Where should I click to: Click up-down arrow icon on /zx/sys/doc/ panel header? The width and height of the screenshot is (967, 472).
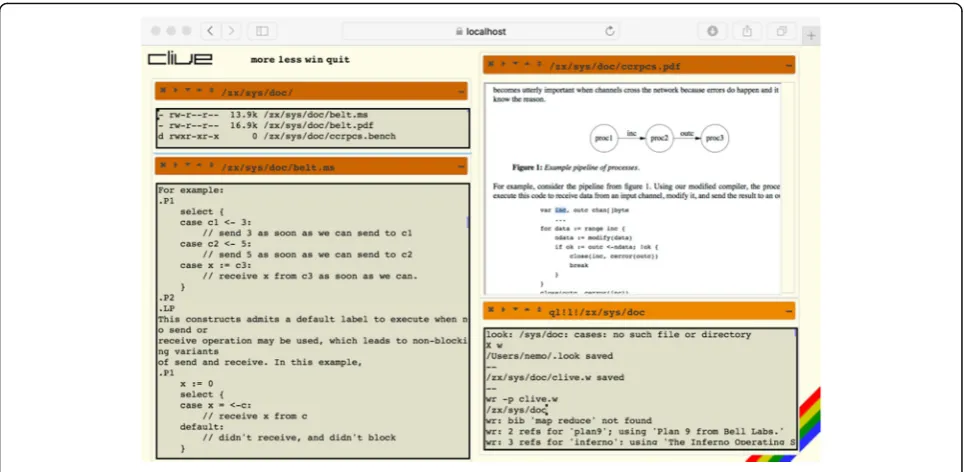[211, 91]
